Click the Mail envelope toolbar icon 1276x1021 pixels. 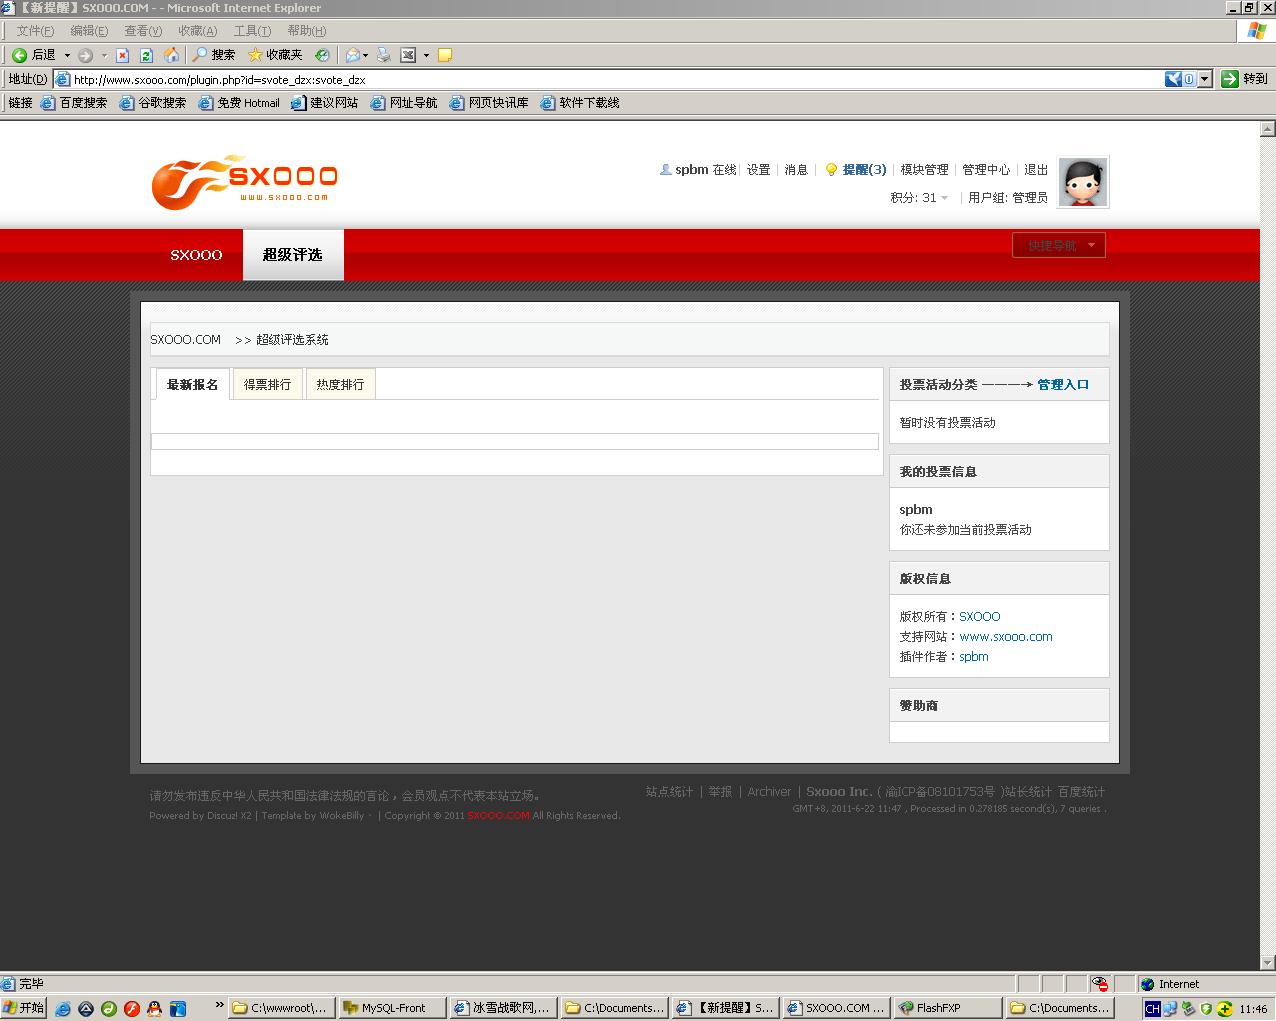(x=352, y=55)
